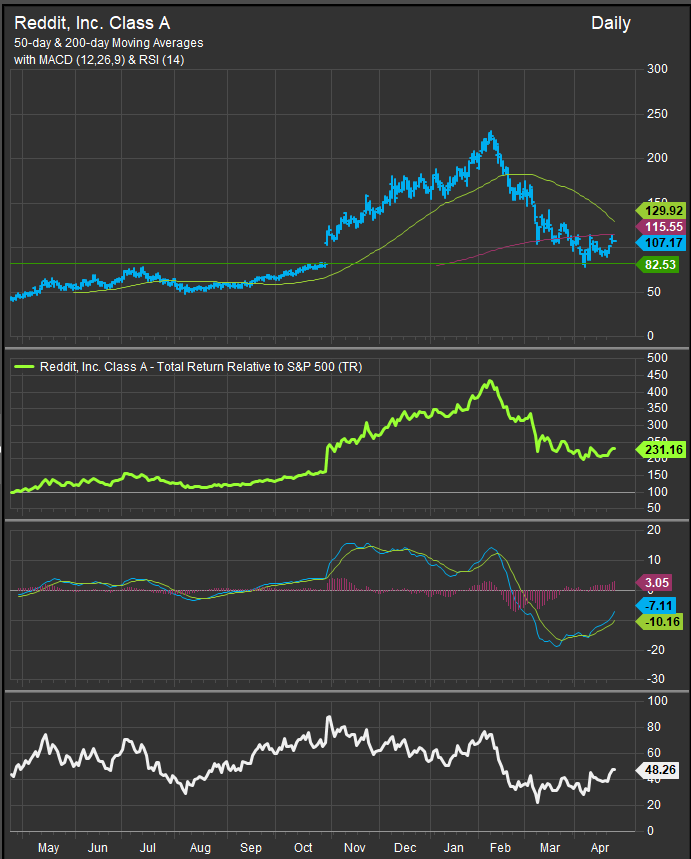
Task: Click the Sep label on the time axis
Action: point(250,847)
